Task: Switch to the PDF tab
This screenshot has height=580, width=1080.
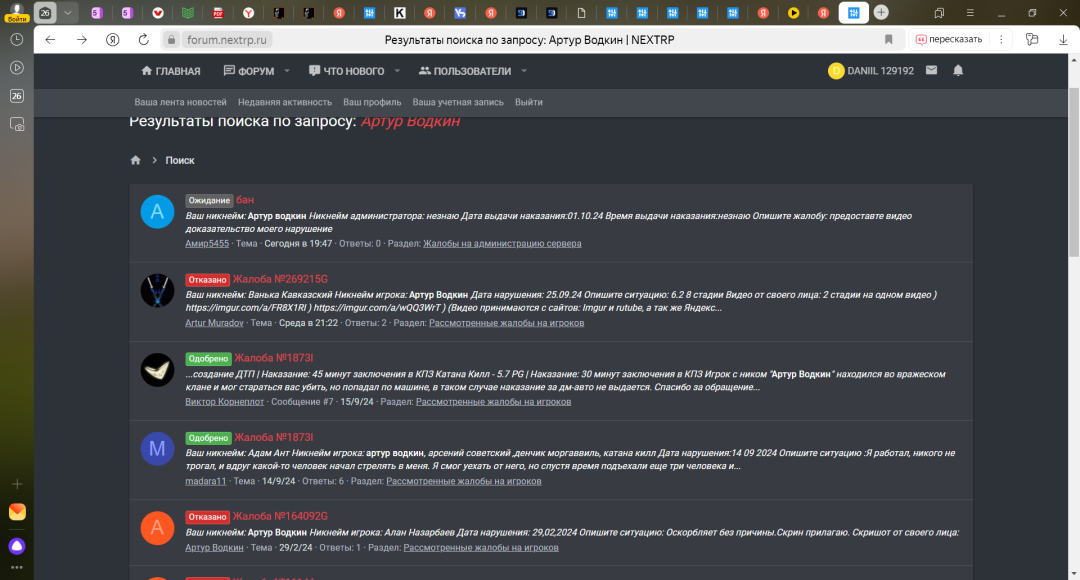Action: (x=218, y=12)
